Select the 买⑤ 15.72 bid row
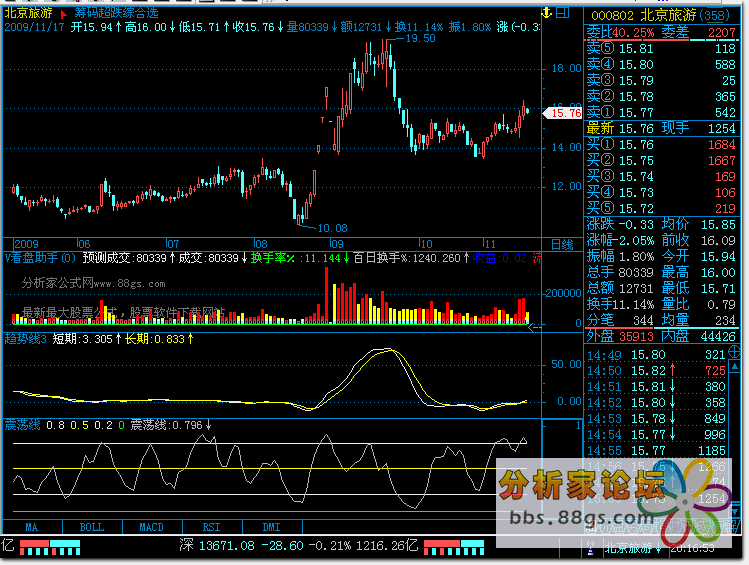This screenshot has height=565, width=749. [x=661, y=209]
